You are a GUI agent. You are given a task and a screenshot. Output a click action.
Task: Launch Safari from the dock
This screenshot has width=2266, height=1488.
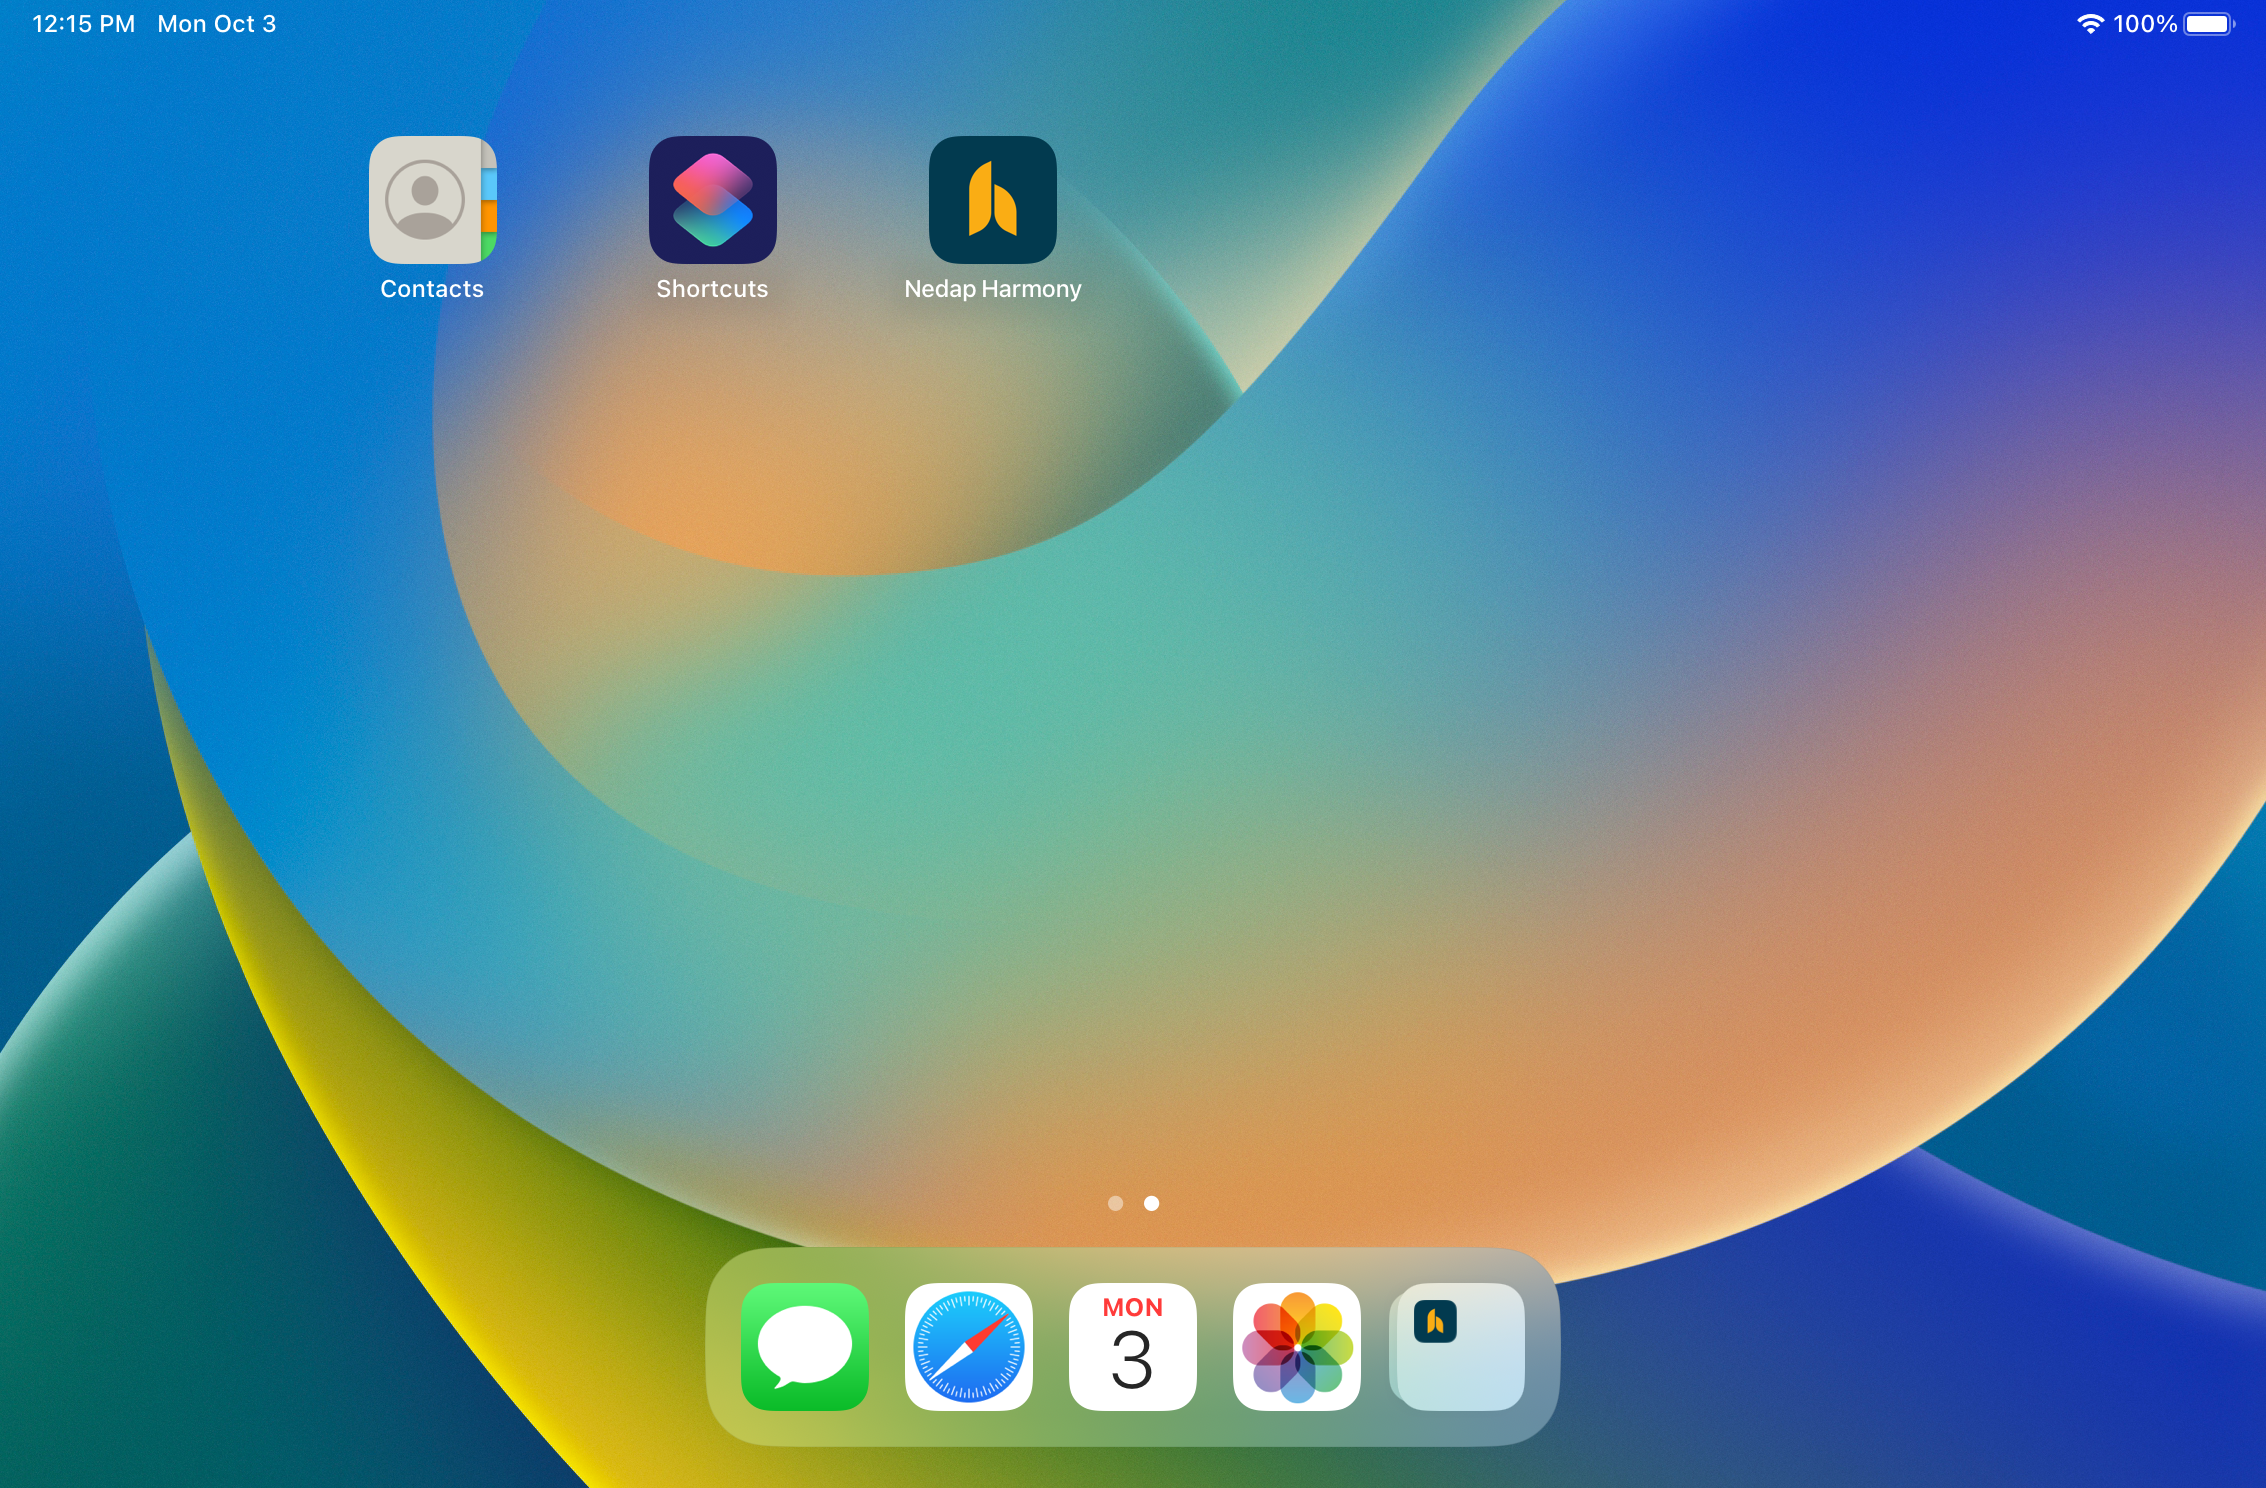(968, 1346)
